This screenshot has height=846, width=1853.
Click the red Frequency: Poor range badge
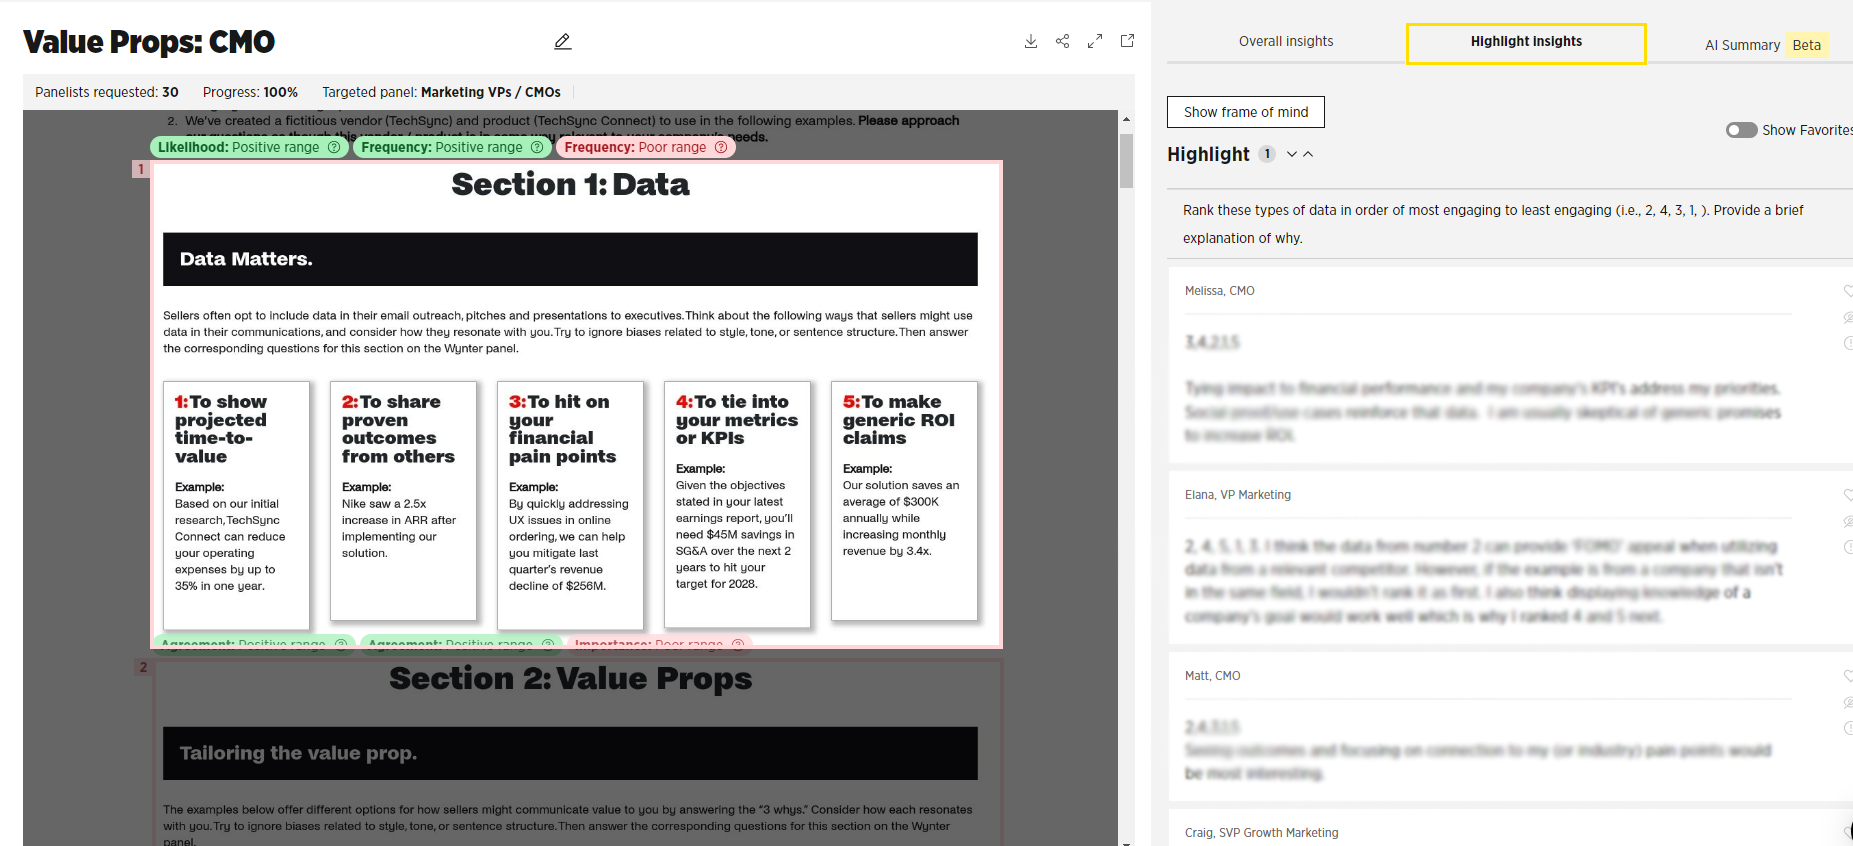point(646,147)
